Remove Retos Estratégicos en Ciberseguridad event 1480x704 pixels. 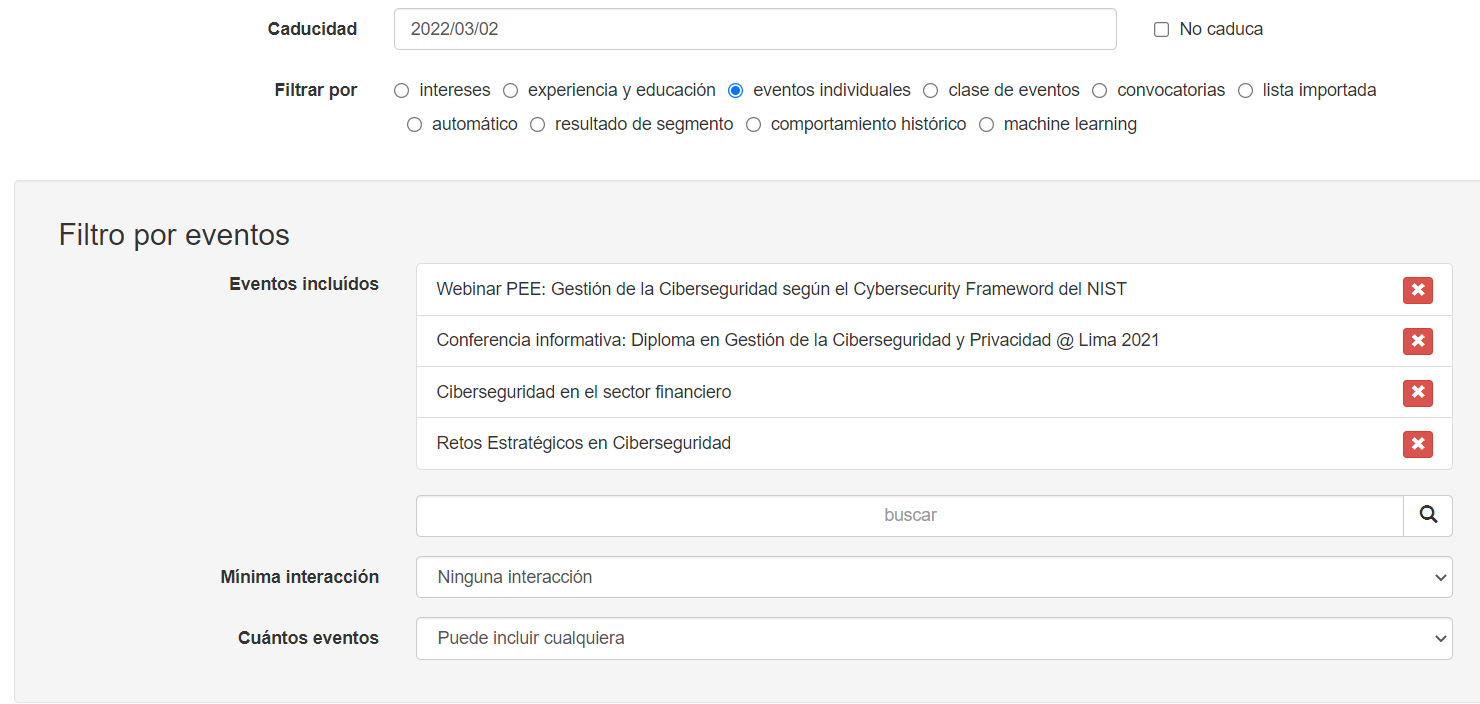click(x=1417, y=444)
